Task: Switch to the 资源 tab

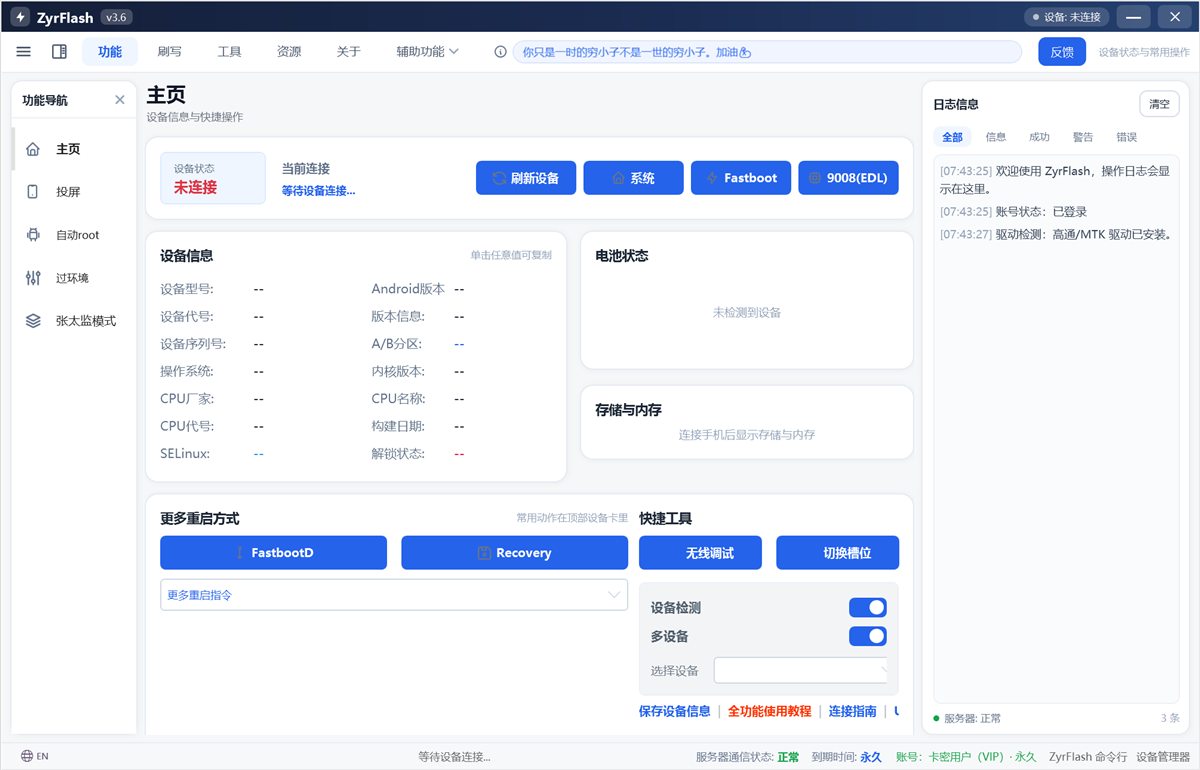Action: click(x=289, y=52)
